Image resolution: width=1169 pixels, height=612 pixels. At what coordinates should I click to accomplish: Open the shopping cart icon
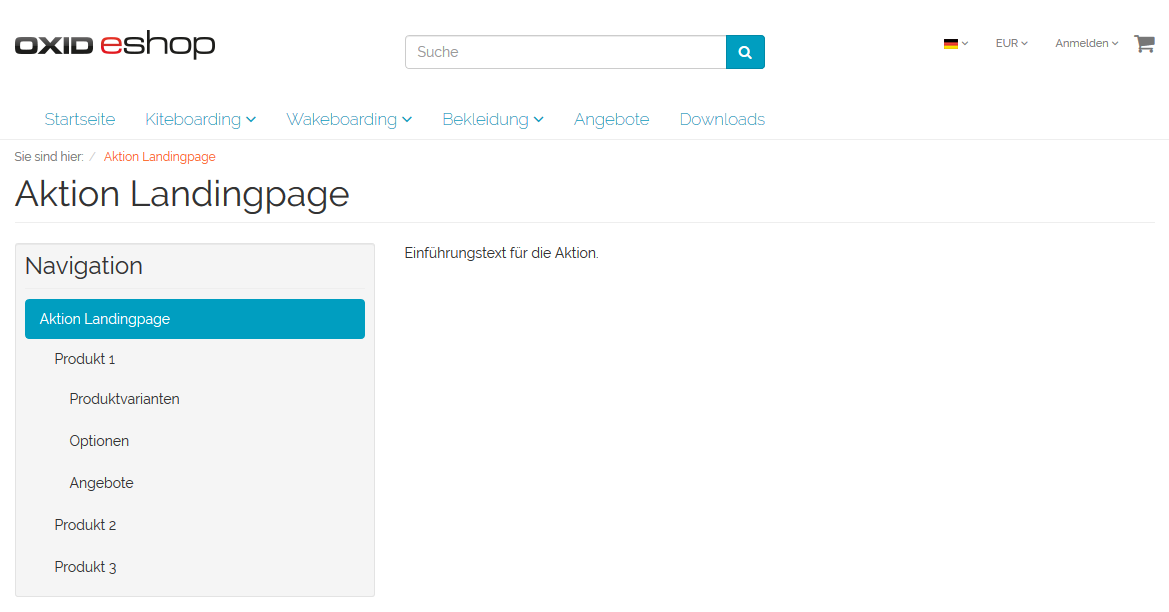click(x=1144, y=44)
